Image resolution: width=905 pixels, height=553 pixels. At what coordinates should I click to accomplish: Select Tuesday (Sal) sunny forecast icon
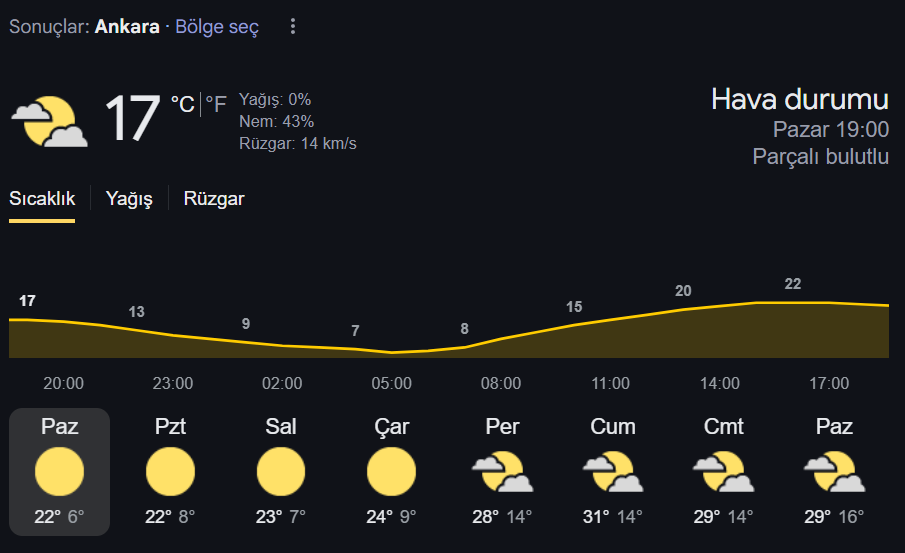click(x=281, y=472)
